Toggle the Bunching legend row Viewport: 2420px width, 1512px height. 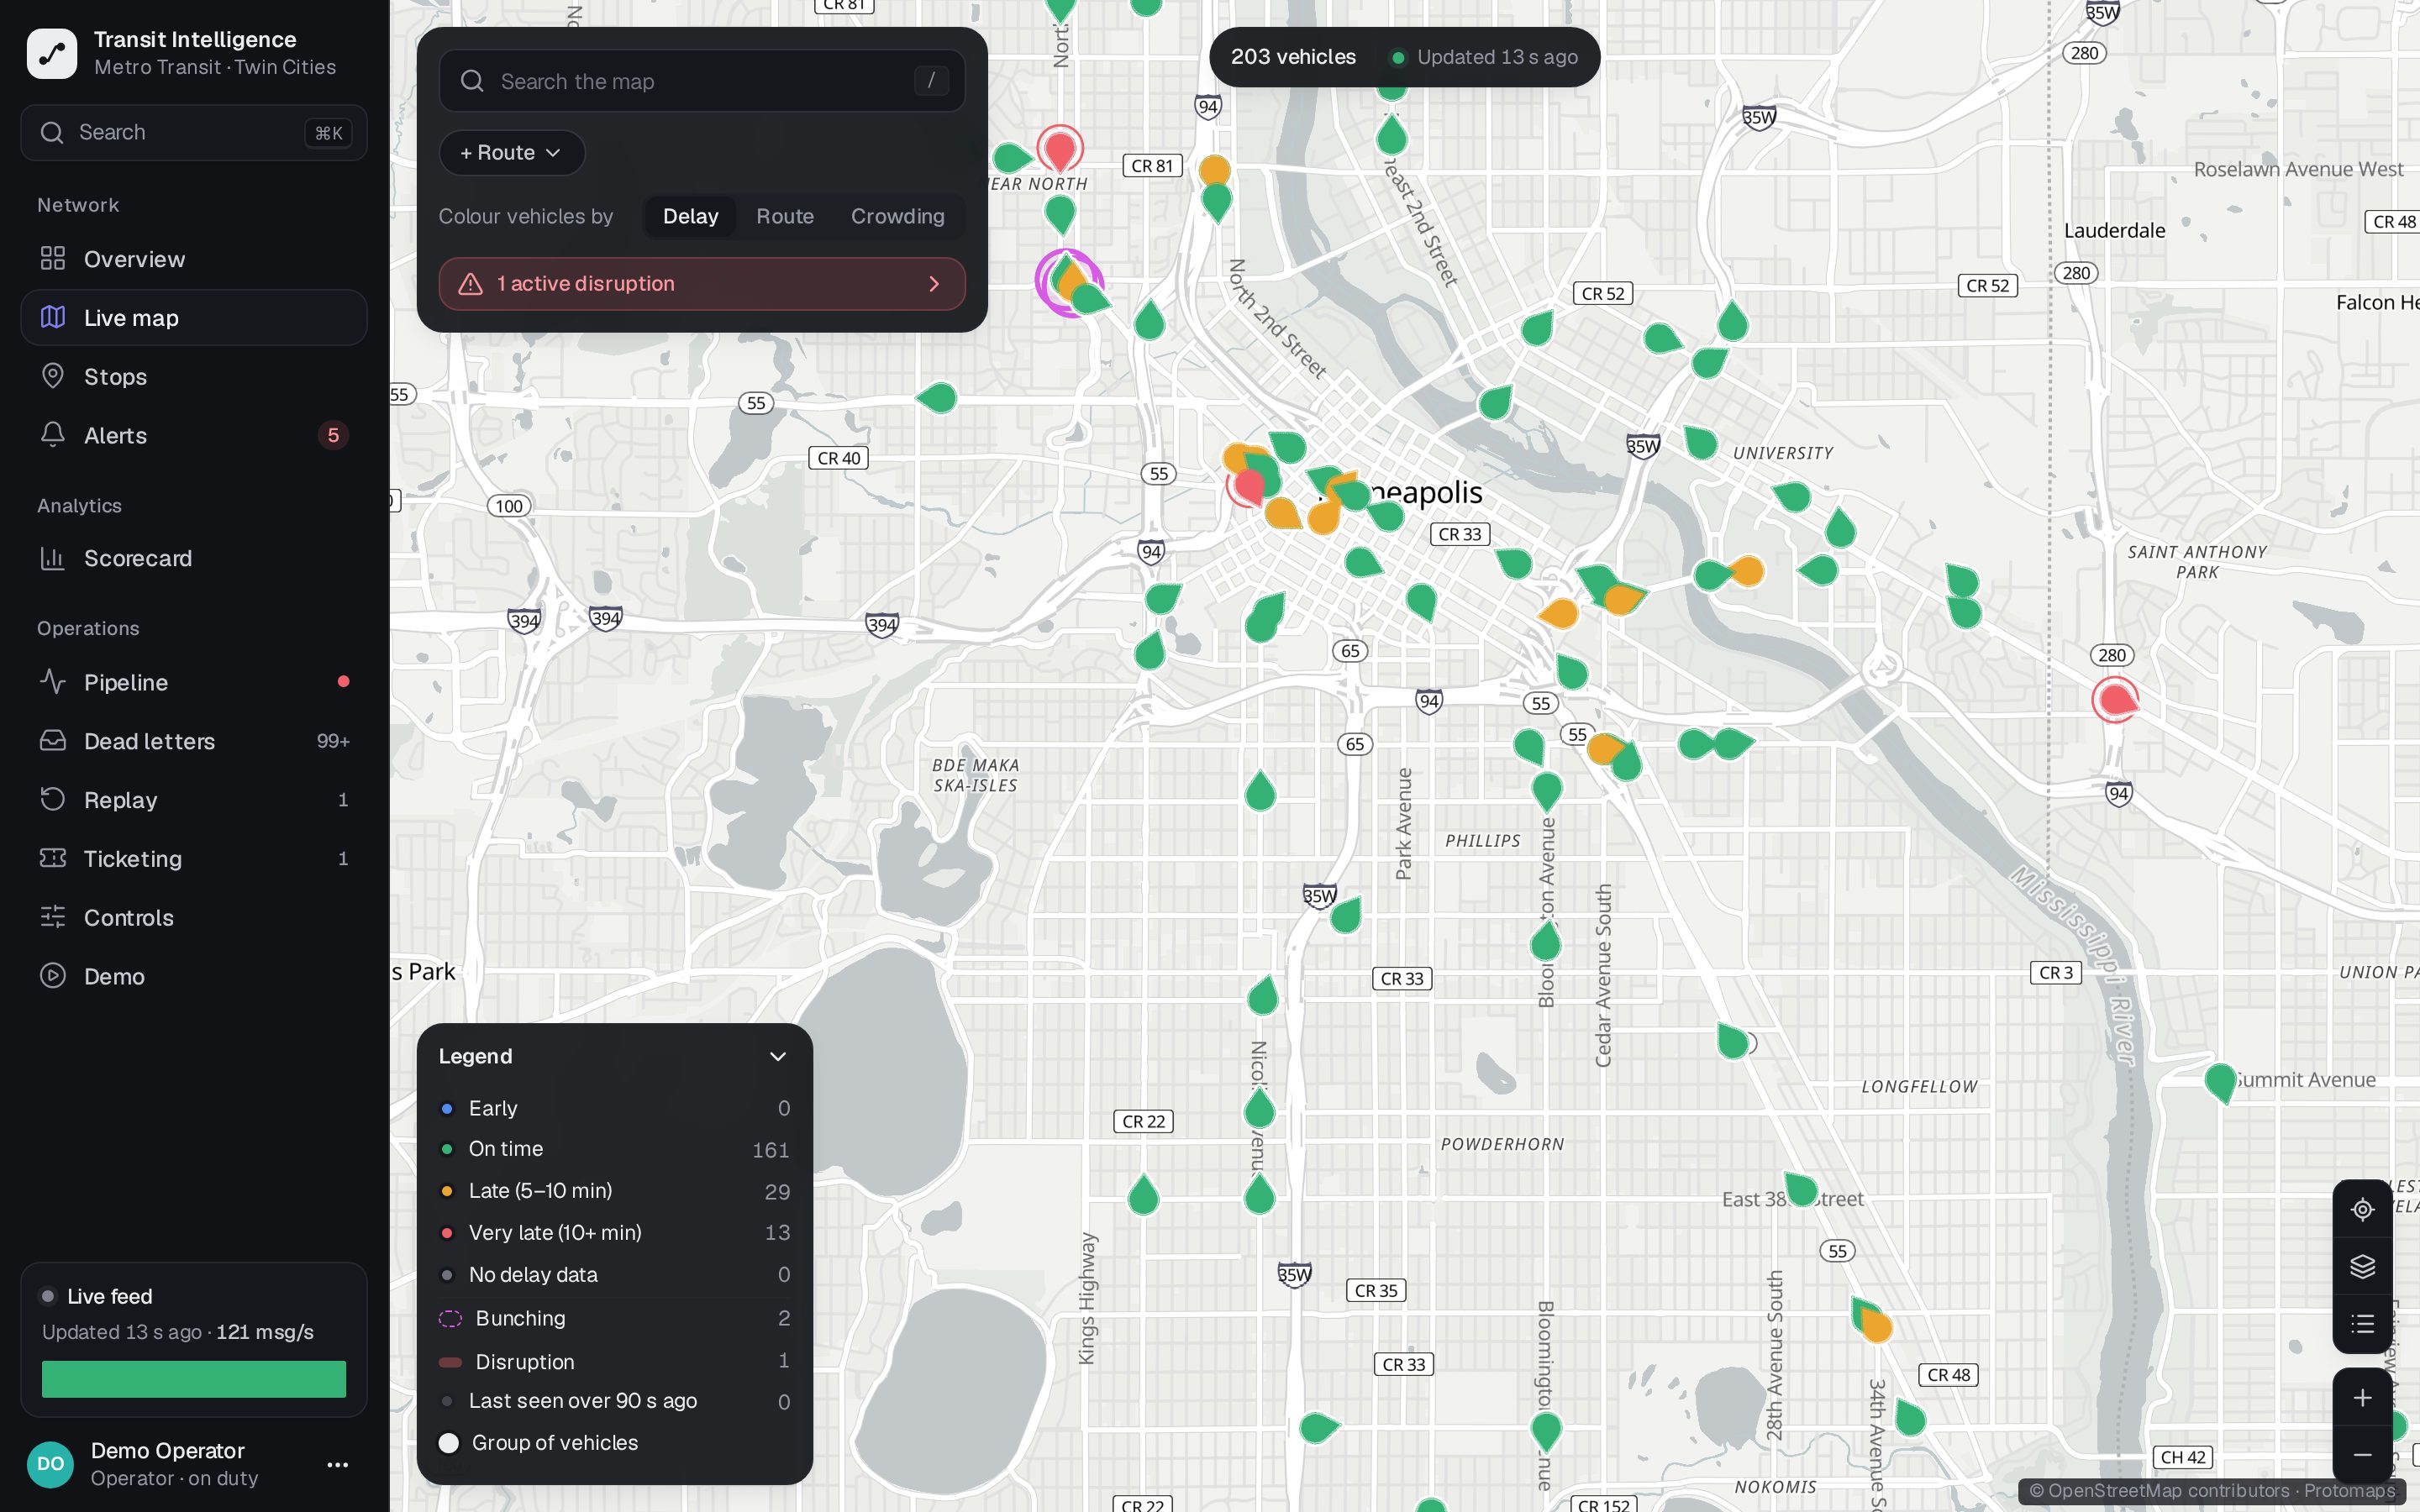point(614,1318)
